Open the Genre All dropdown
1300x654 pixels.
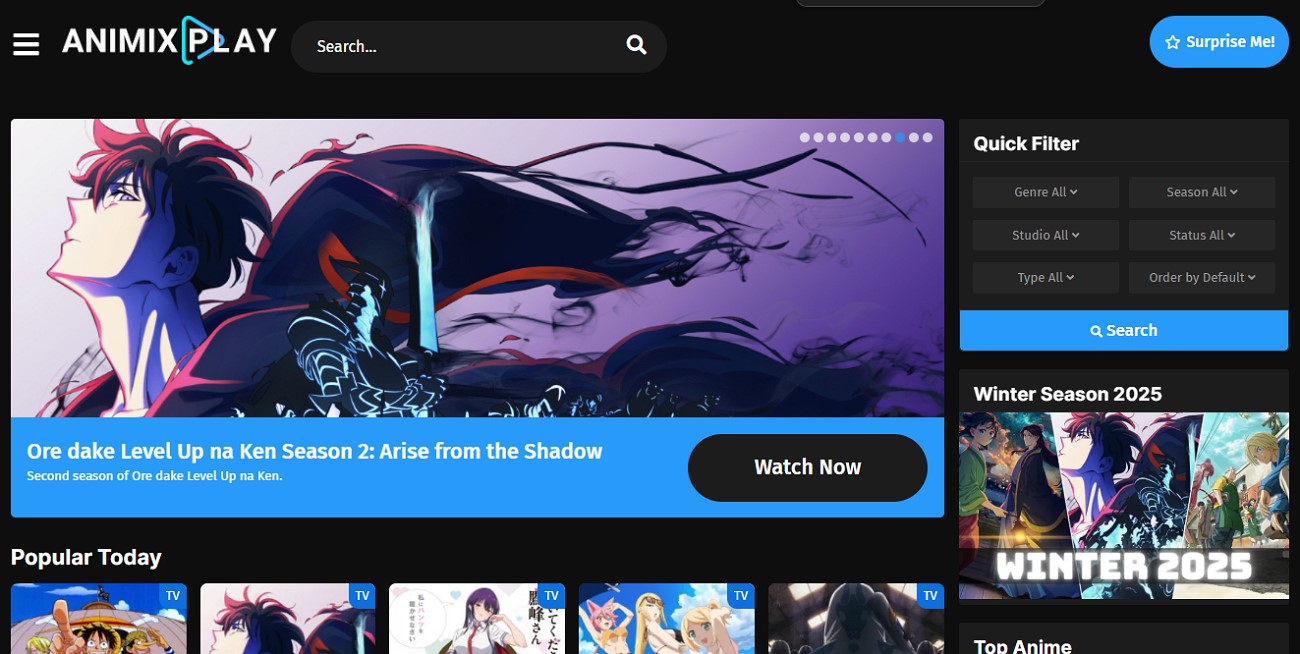click(x=1045, y=192)
